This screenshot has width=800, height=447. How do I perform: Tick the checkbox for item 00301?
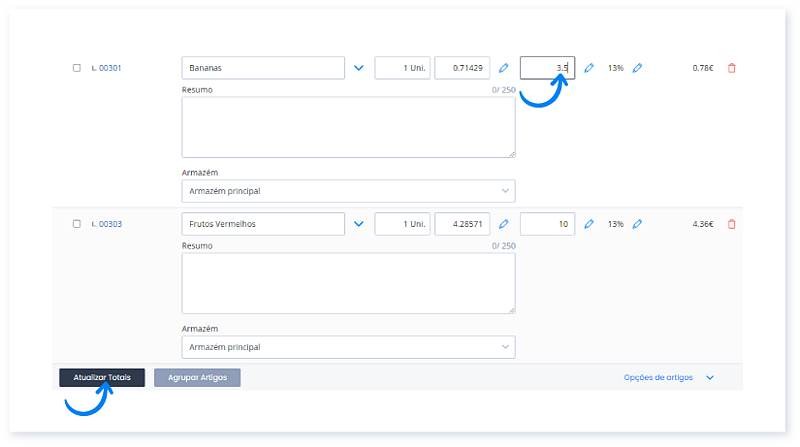pyautogui.click(x=77, y=68)
